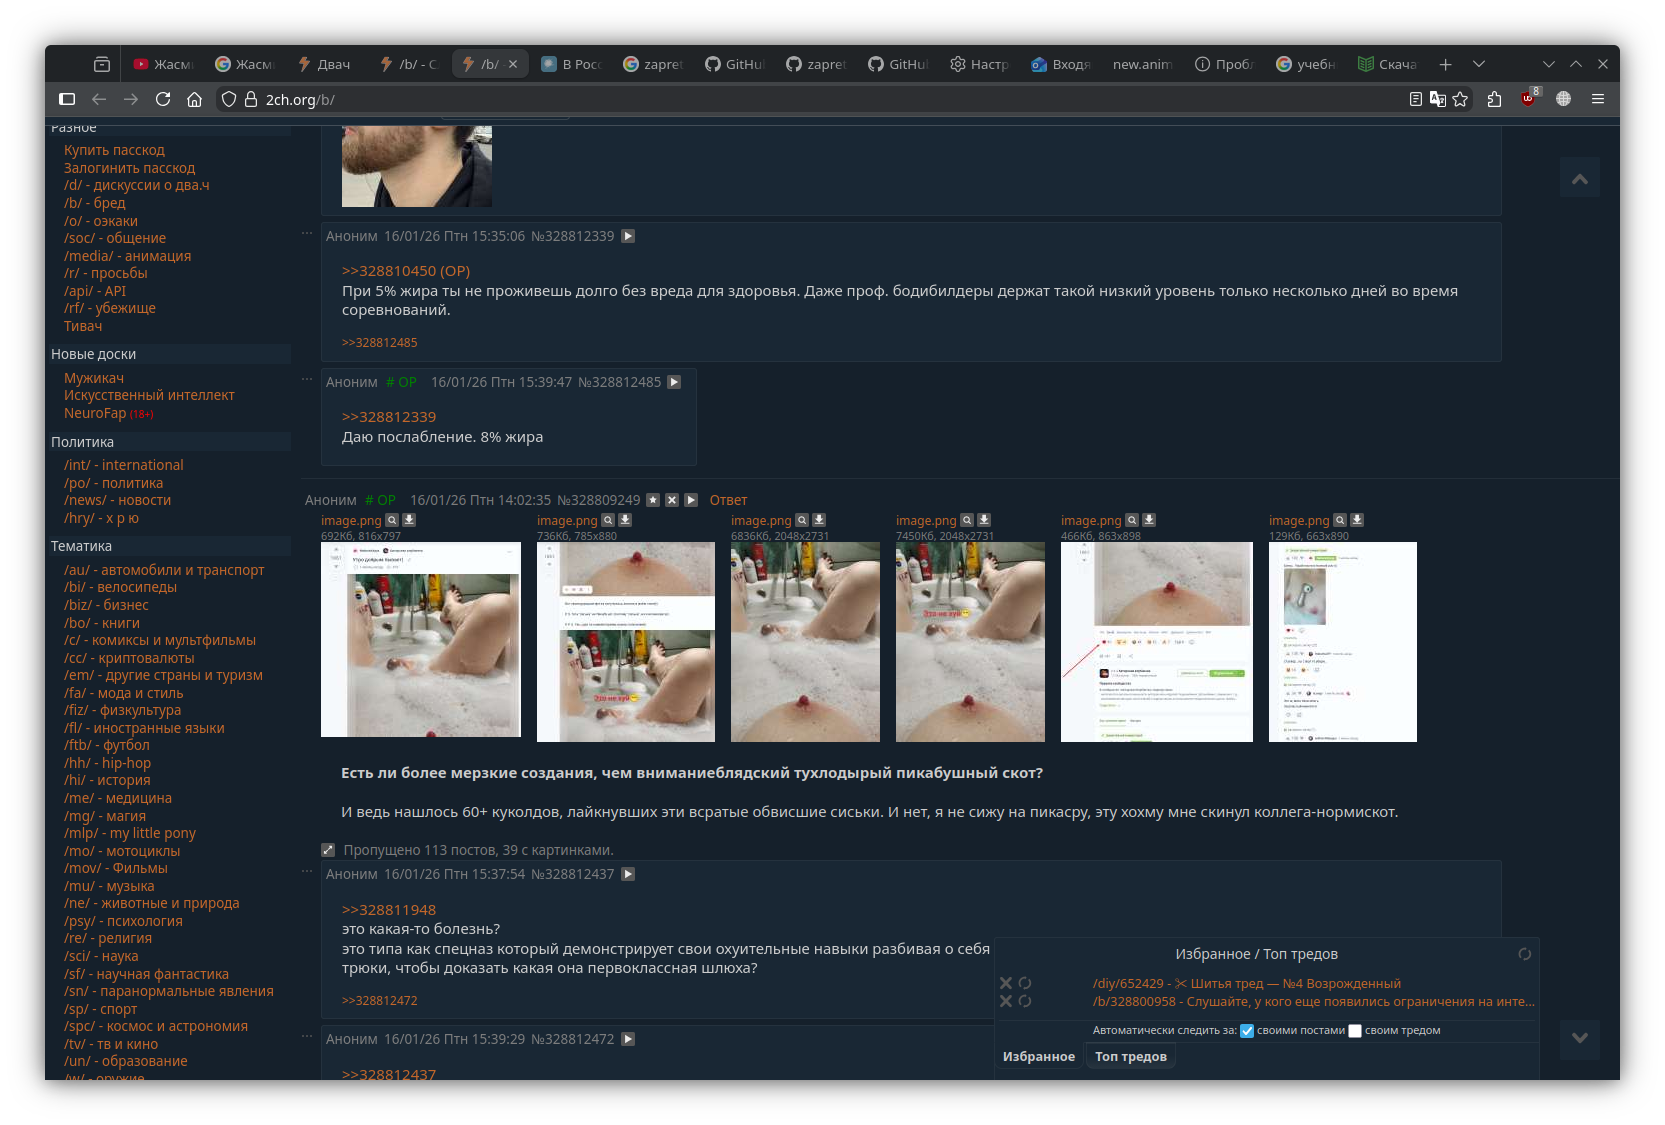
Task: Refresh the Избранное / Топ тредов panel
Action: coord(1525,954)
